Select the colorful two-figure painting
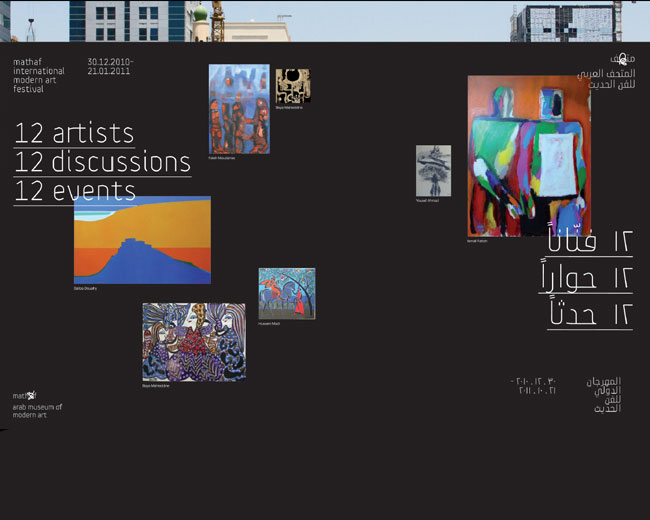The width and height of the screenshot is (650, 520). (529, 156)
